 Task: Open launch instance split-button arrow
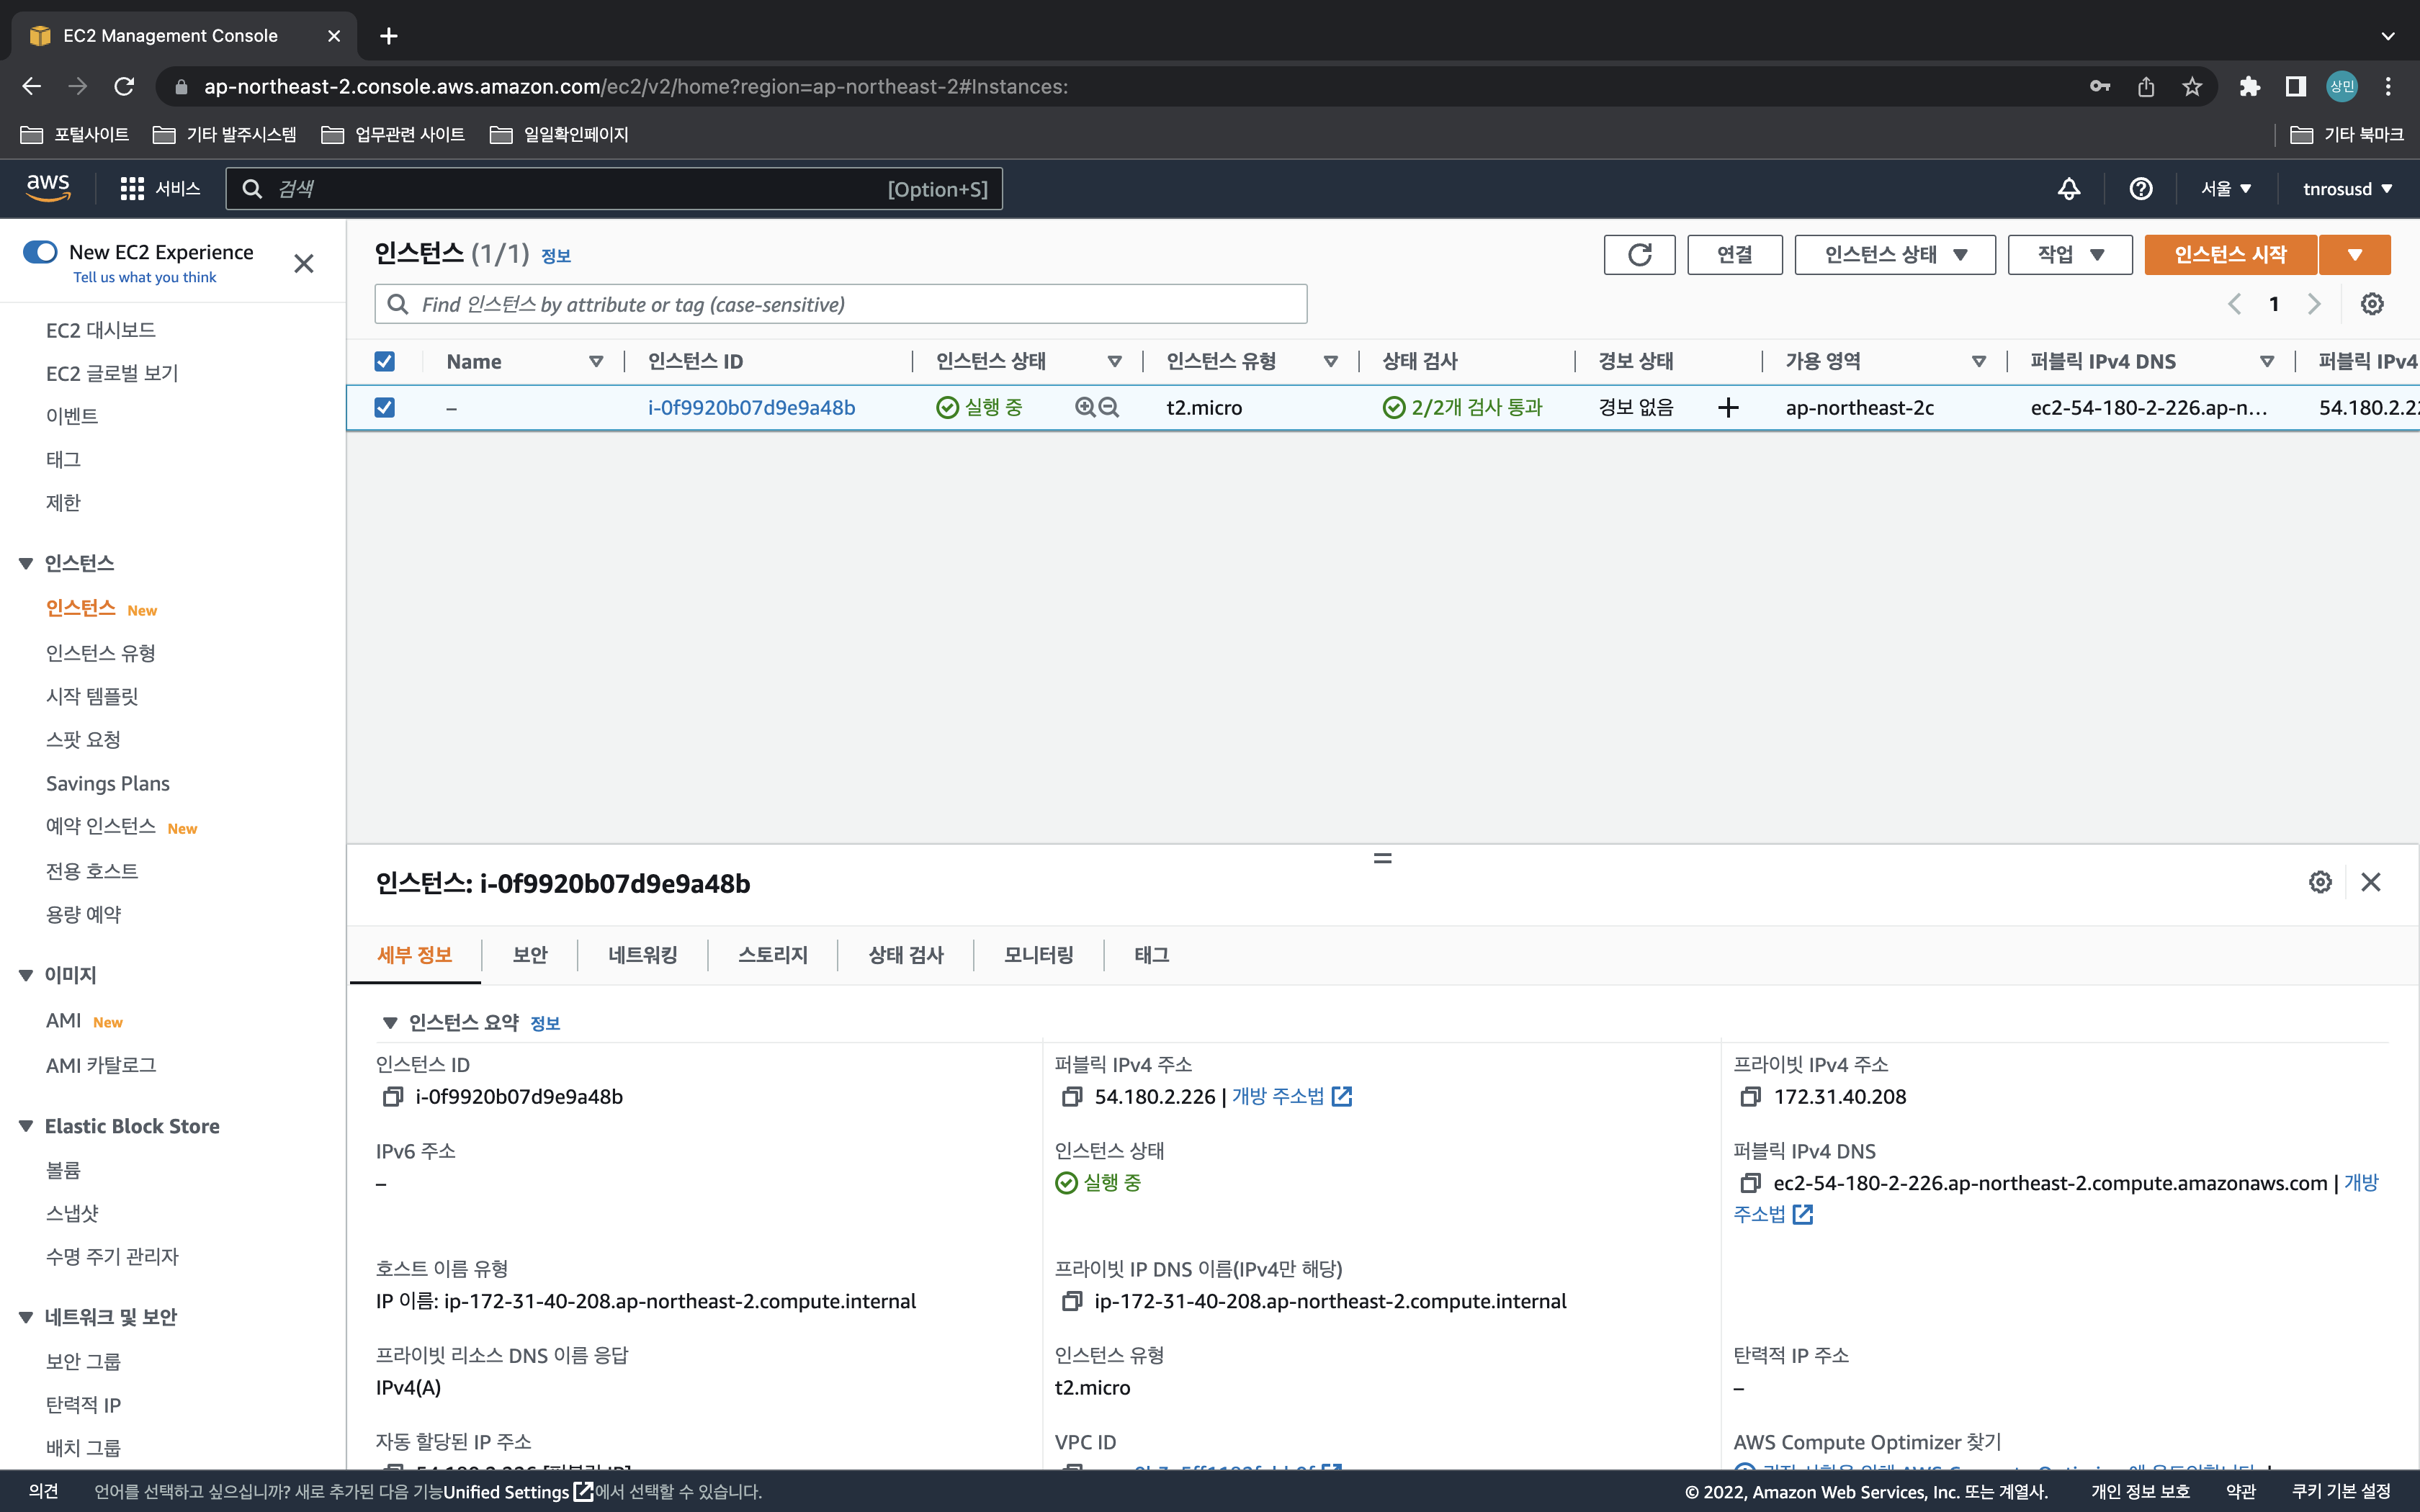coord(2355,255)
